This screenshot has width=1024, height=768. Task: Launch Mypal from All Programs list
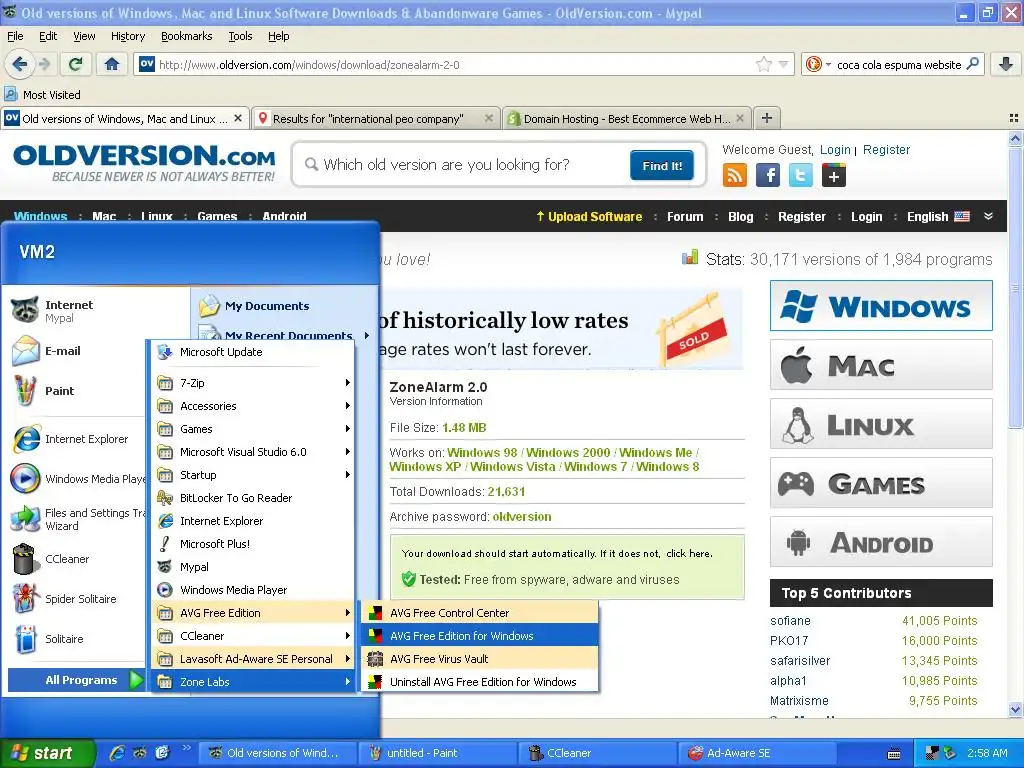tap(253, 567)
